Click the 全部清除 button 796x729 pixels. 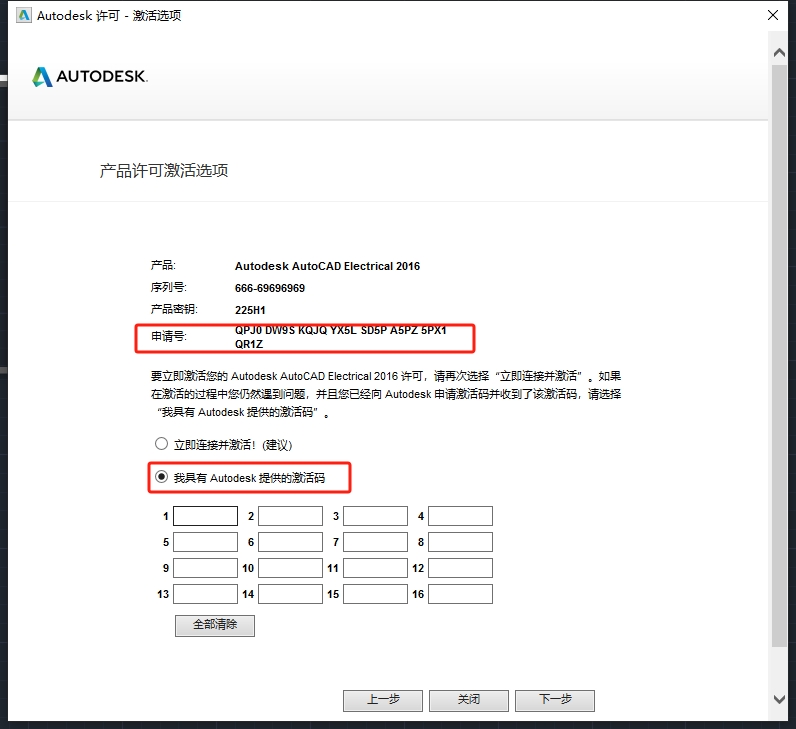pos(215,625)
